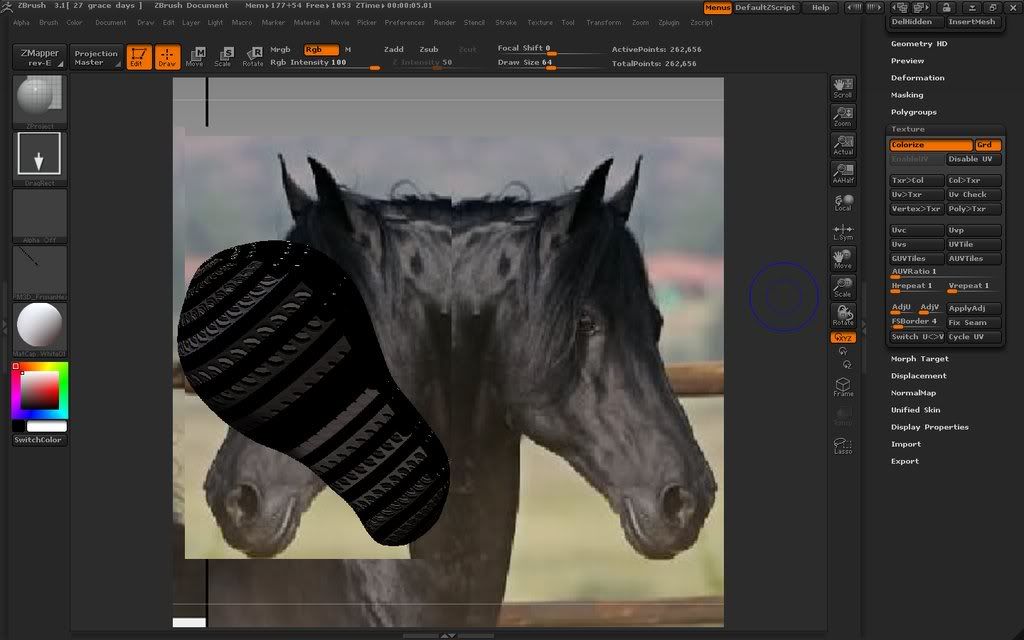Click the Actual size icon
1024x640 pixels.
tap(843, 145)
